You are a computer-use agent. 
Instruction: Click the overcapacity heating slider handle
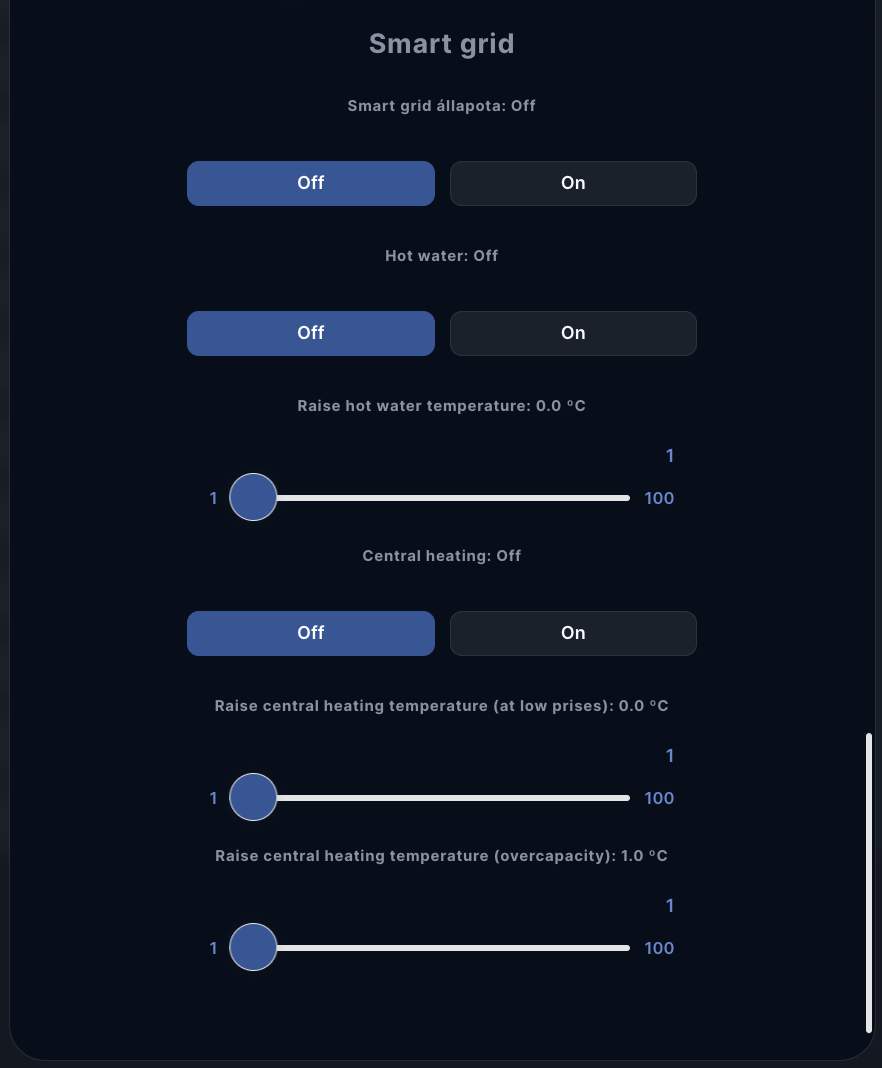(253, 947)
